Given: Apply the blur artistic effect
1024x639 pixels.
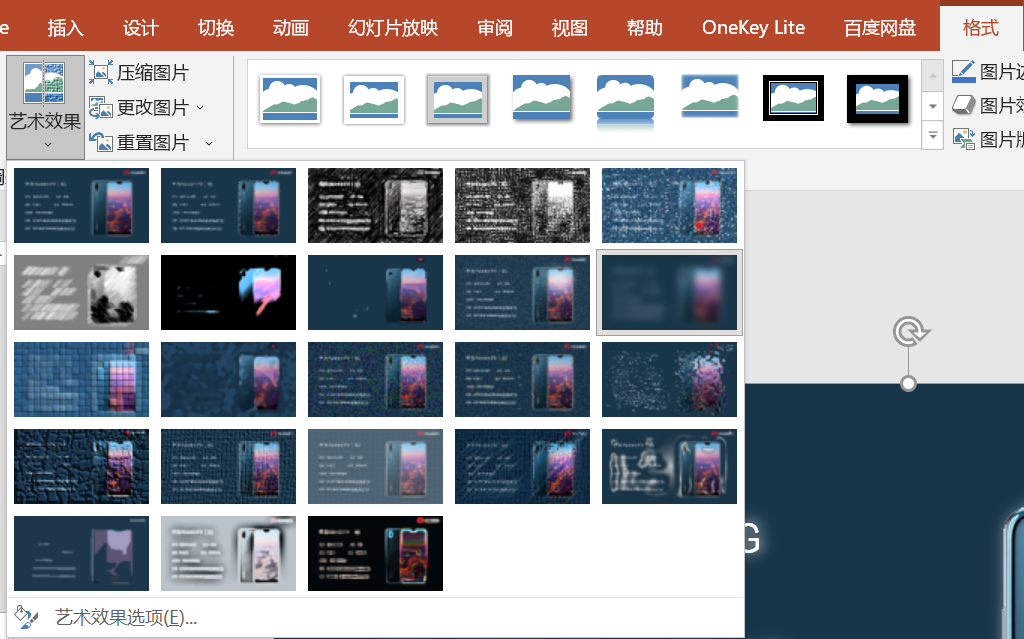Looking at the screenshot, I should (669, 292).
